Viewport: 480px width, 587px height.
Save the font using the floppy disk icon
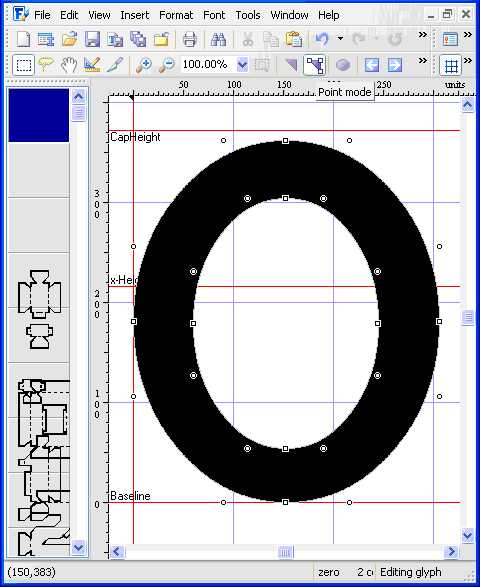(x=92, y=39)
